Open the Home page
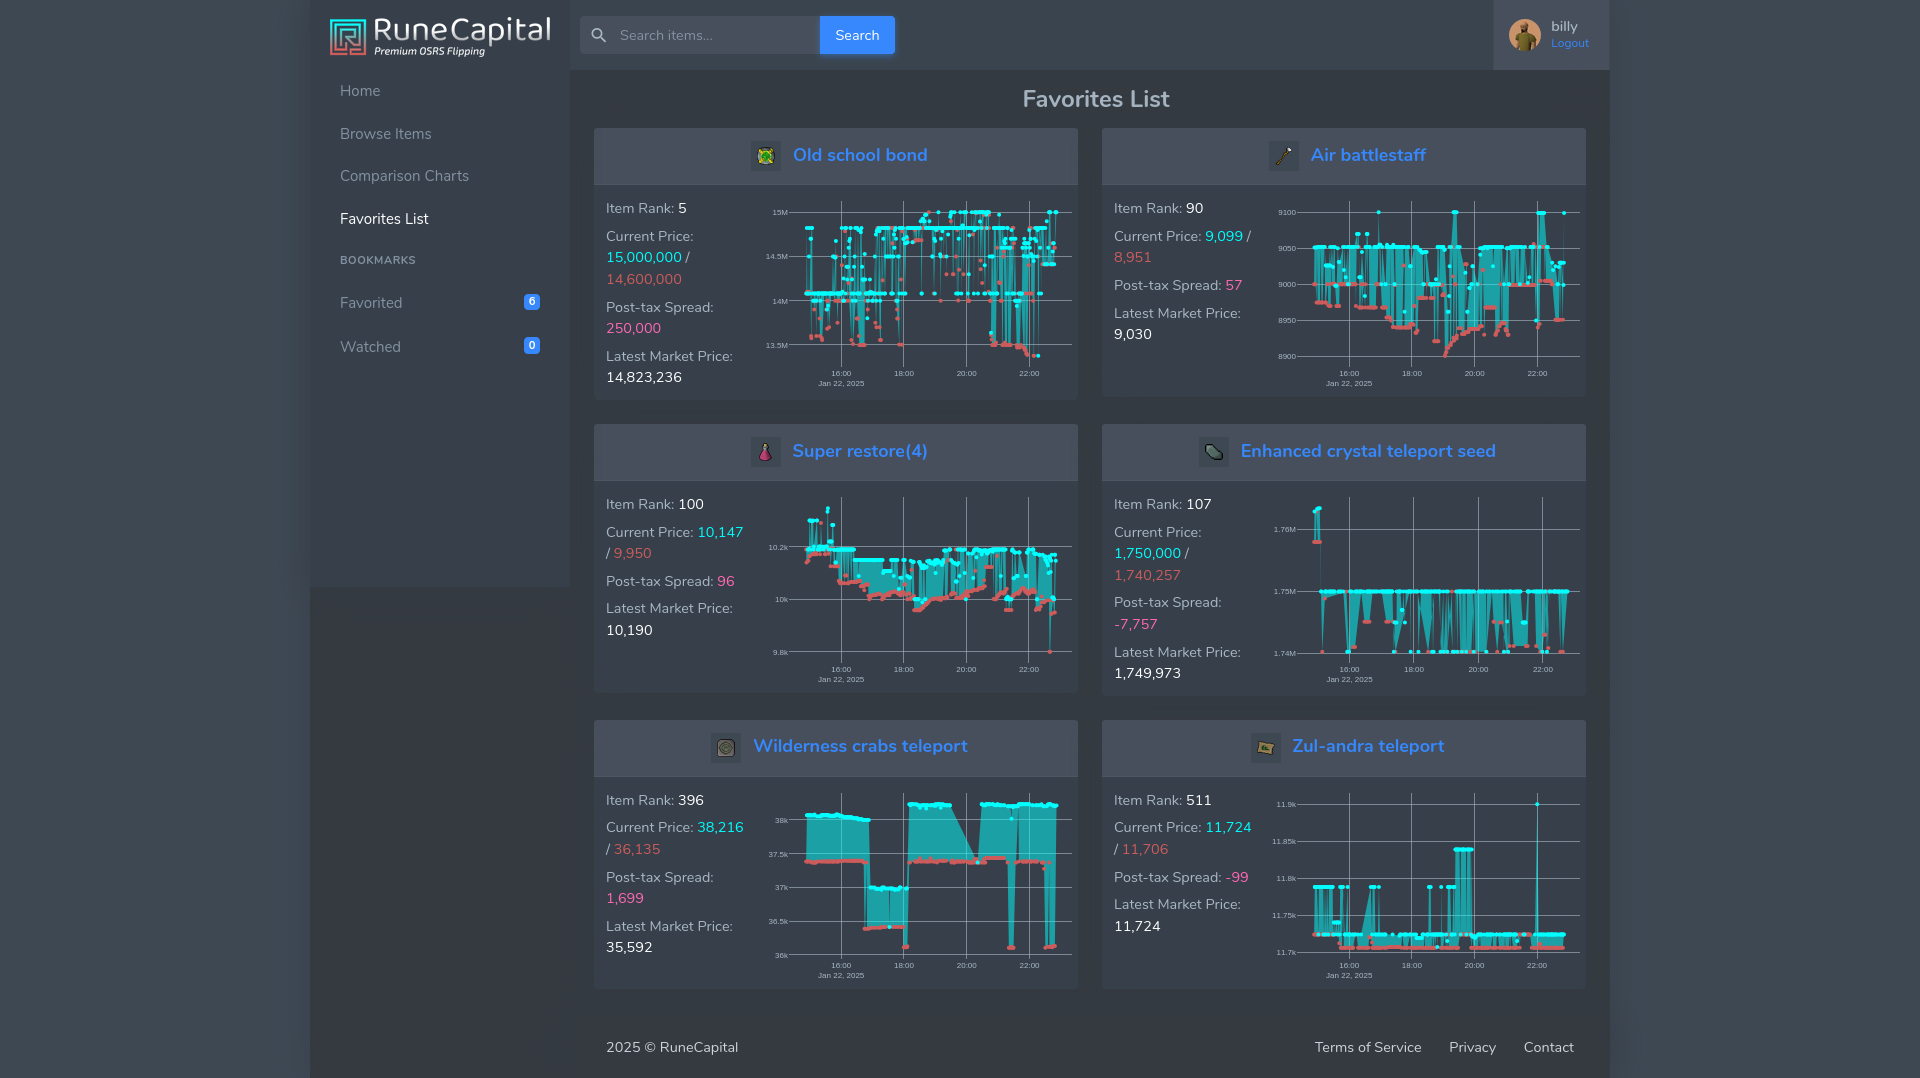1920x1078 pixels. (360, 91)
